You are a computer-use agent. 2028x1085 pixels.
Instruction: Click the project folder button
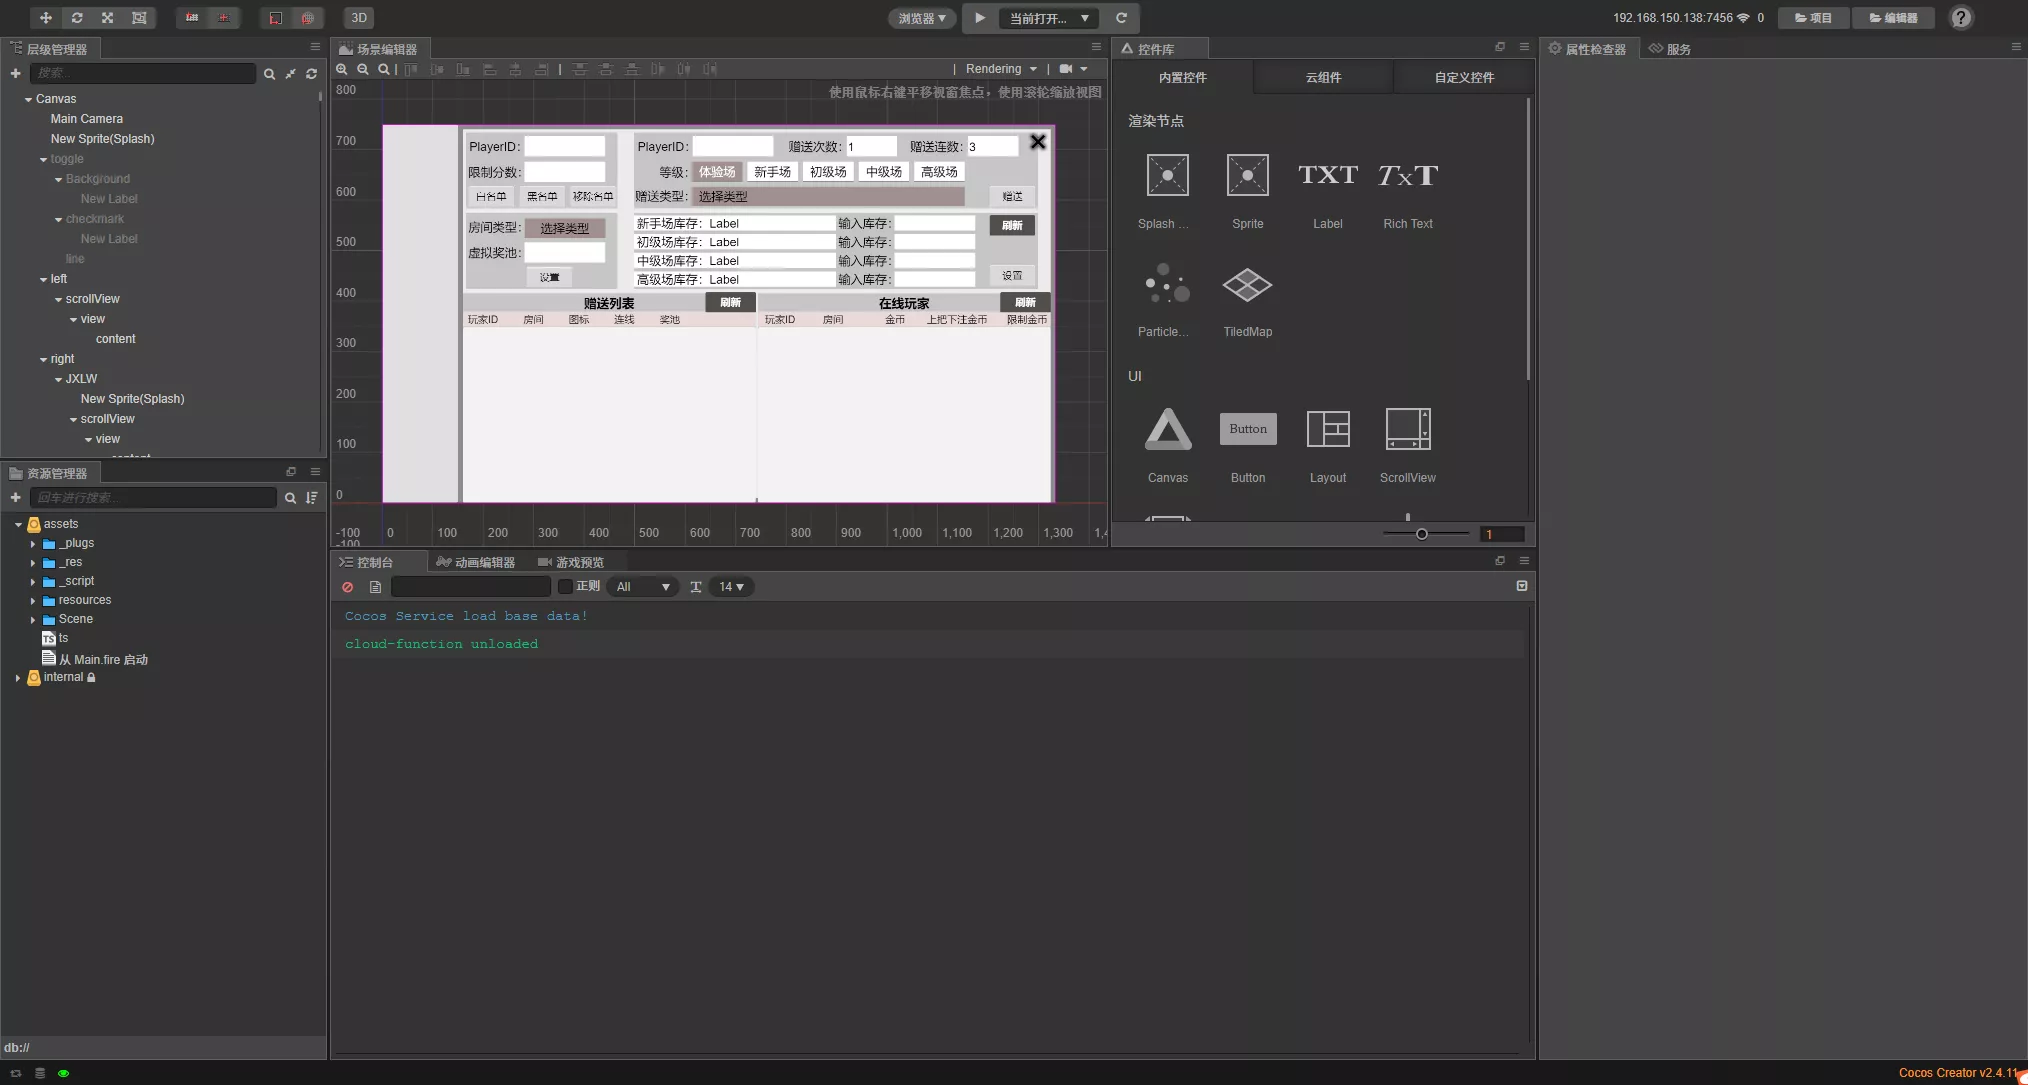pos(1812,18)
